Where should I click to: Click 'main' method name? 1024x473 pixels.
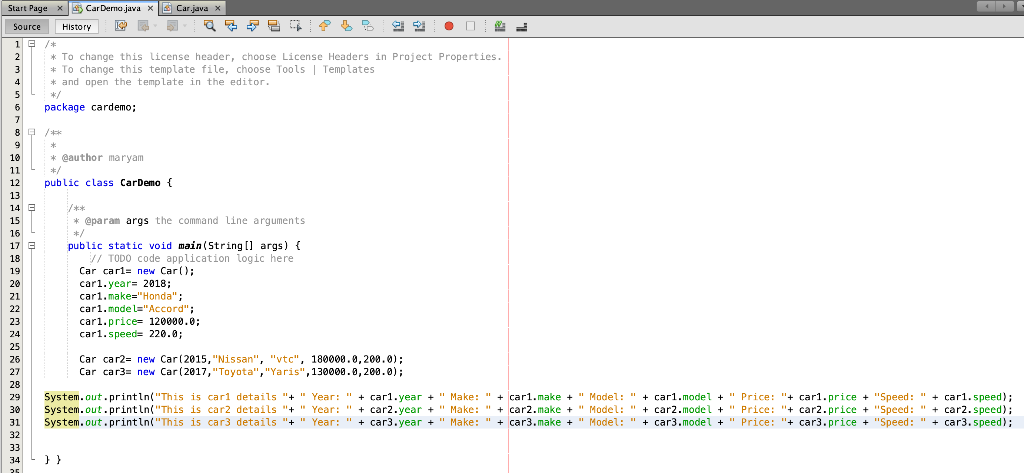[x=190, y=246]
